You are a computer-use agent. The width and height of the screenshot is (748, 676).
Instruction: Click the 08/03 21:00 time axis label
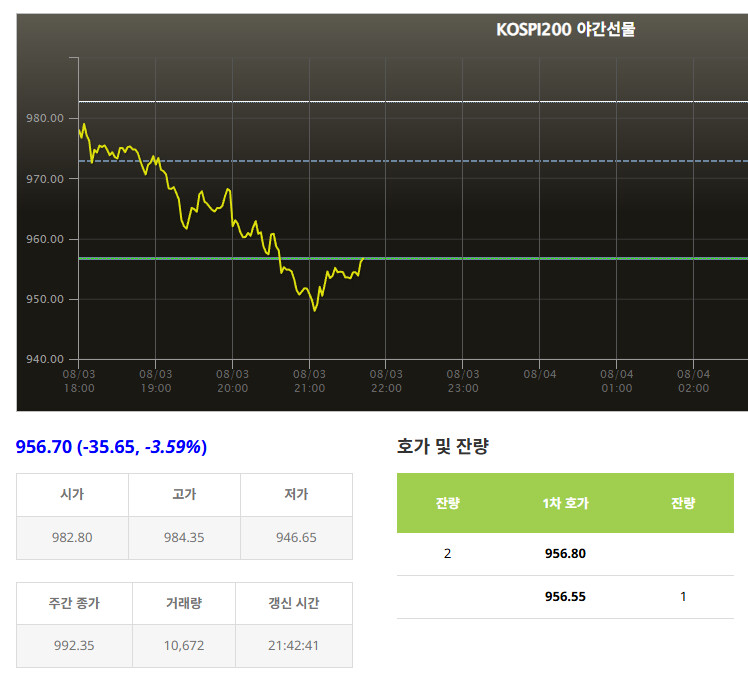coord(309,381)
